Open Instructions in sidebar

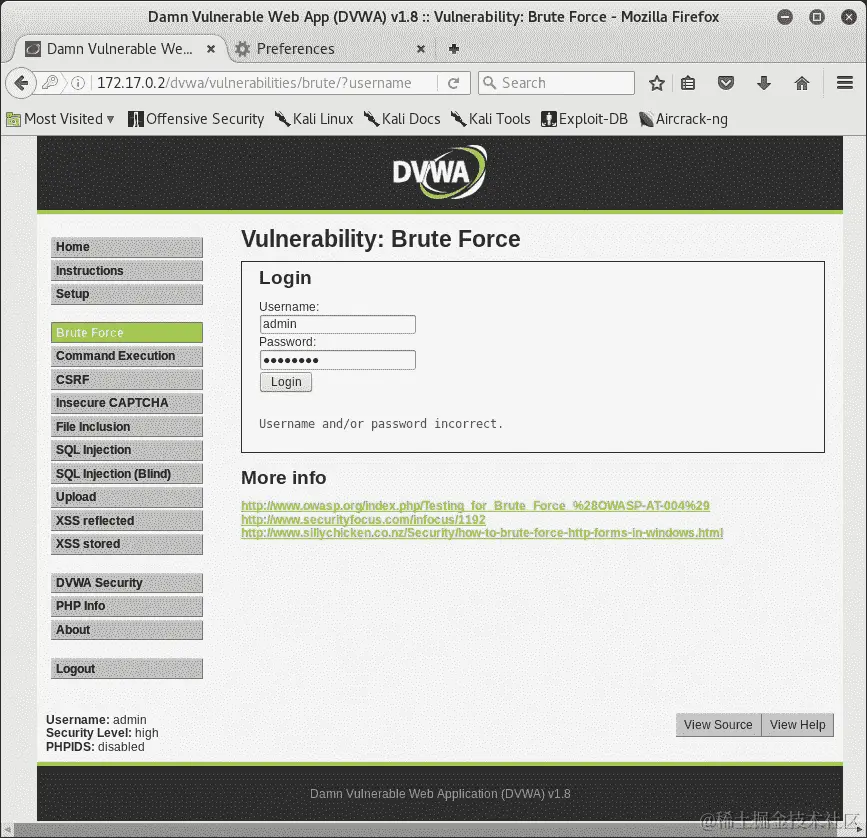pyautogui.click(x=127, y=271)
